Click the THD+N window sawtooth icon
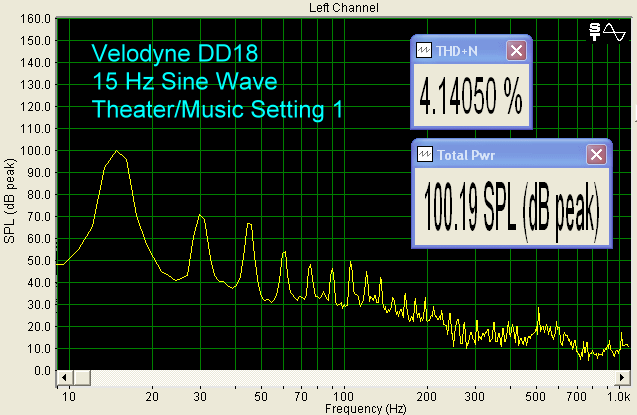 coord(424,51)
